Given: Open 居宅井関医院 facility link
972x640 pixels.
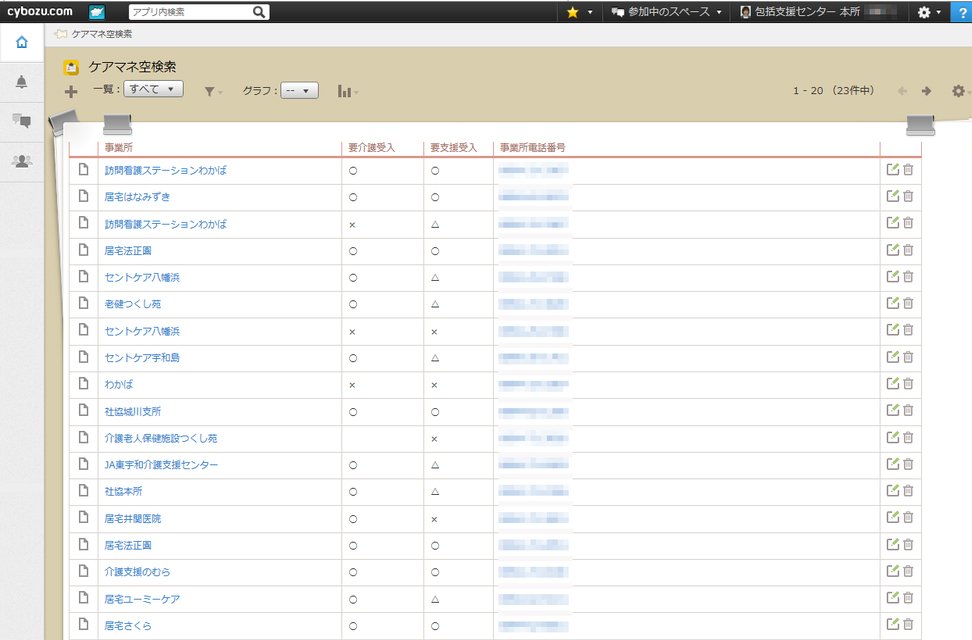Looking at the screenshot, I should tap(133, 518).
